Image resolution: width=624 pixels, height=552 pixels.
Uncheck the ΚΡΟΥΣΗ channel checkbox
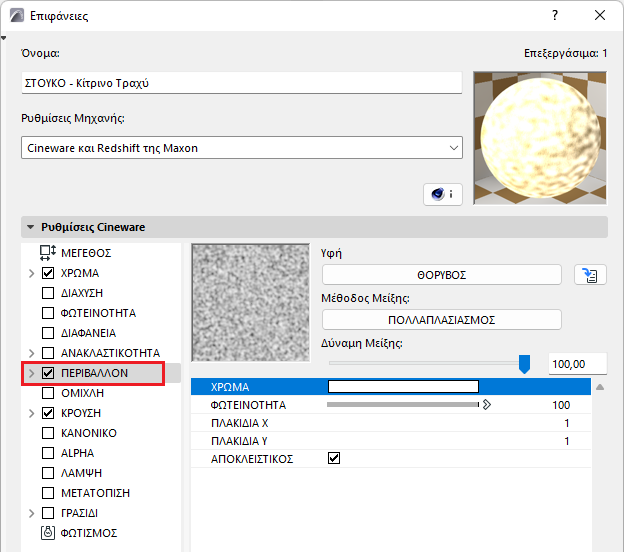(x=48, y=413)
